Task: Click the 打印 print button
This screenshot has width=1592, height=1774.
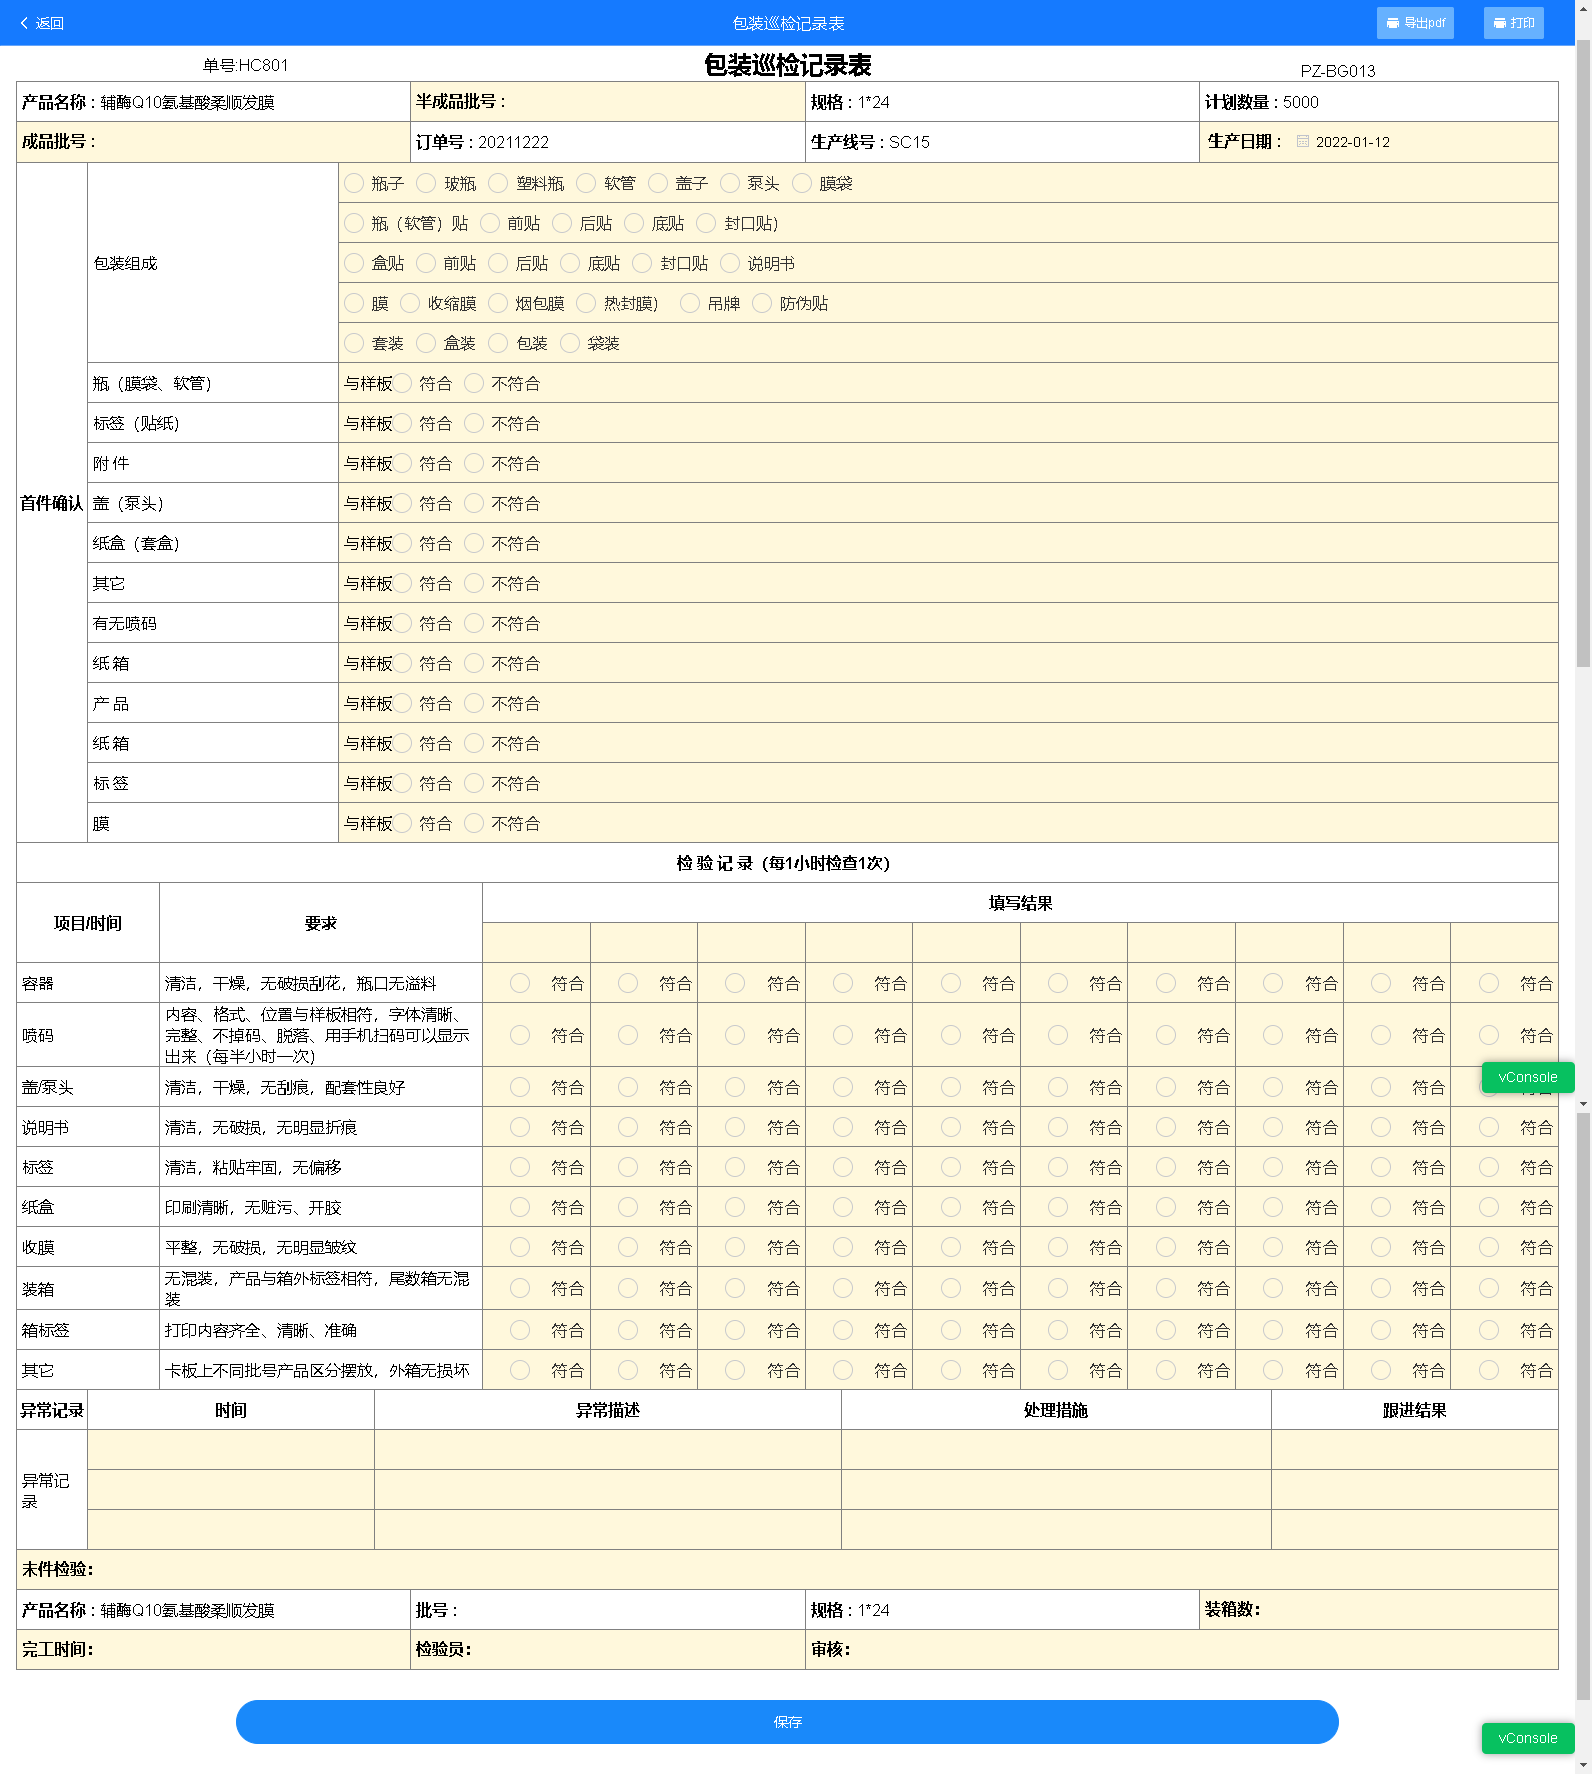Action: click(x=1513, y=23)
